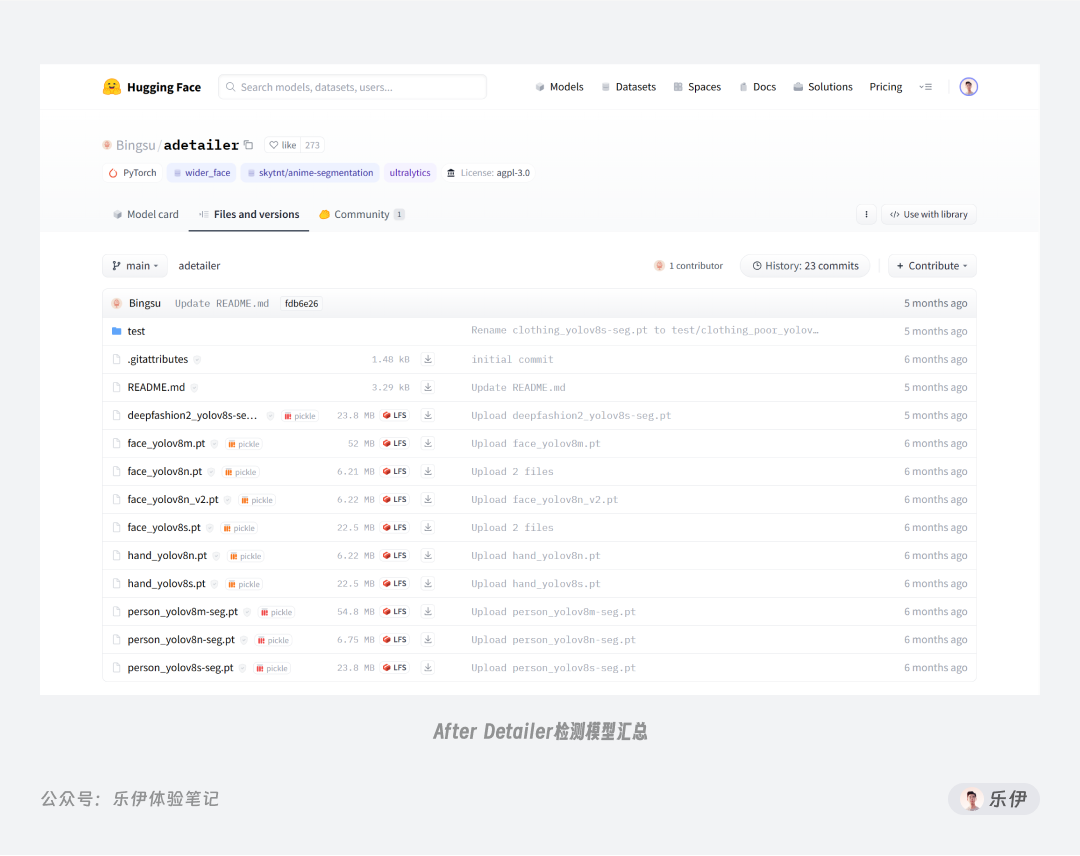Image resolution: width=1080 pixels, height=856 pixels.
Task: Open the user profile avatar
Action: click(968, 87)
